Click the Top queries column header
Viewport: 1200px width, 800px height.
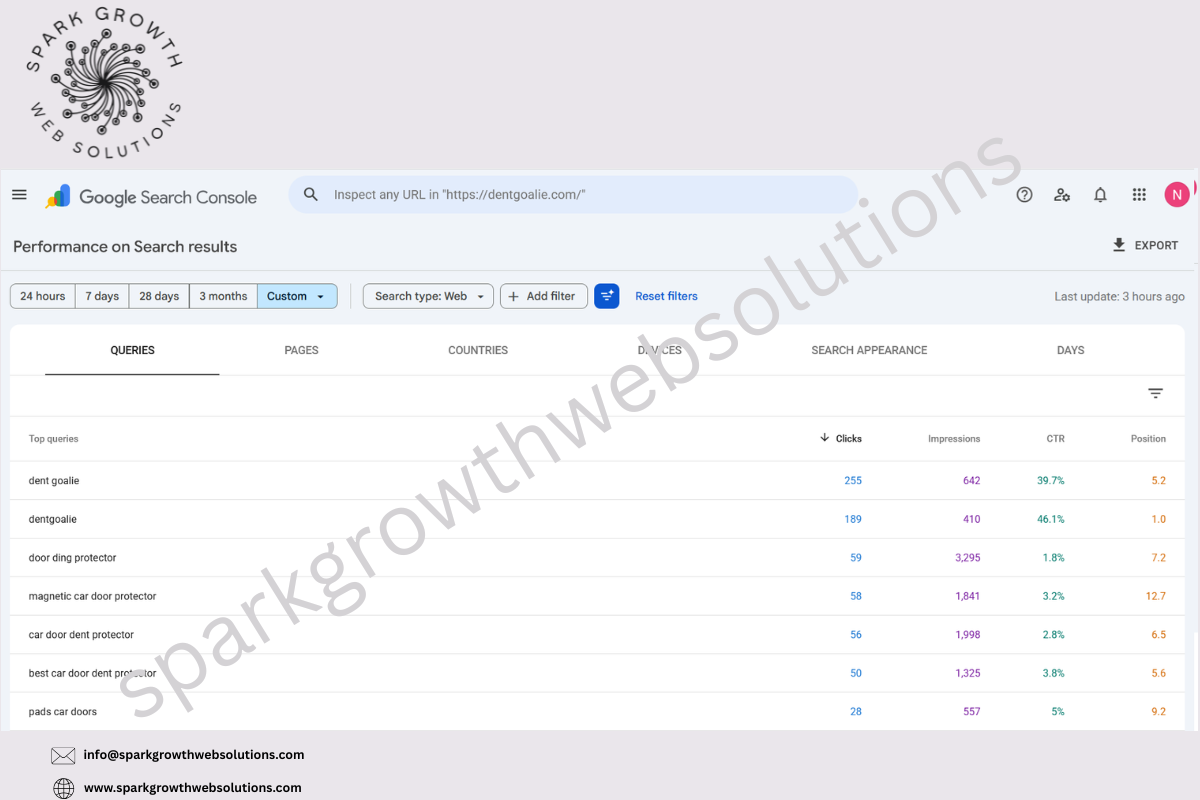click(53, 439)
